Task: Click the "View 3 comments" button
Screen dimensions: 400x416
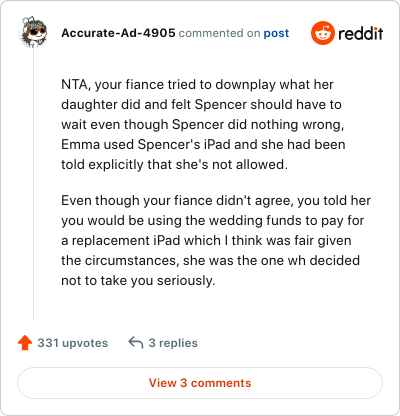Action: [x=200, y=383]
